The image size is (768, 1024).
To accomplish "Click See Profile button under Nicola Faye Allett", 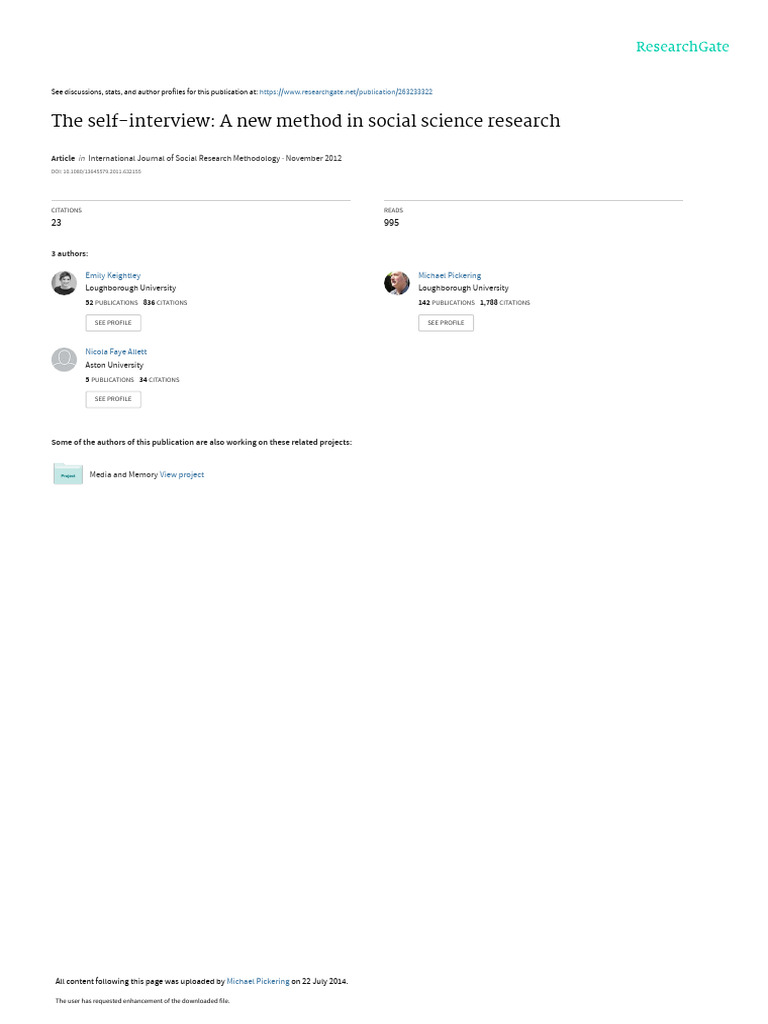I will 113,399.
